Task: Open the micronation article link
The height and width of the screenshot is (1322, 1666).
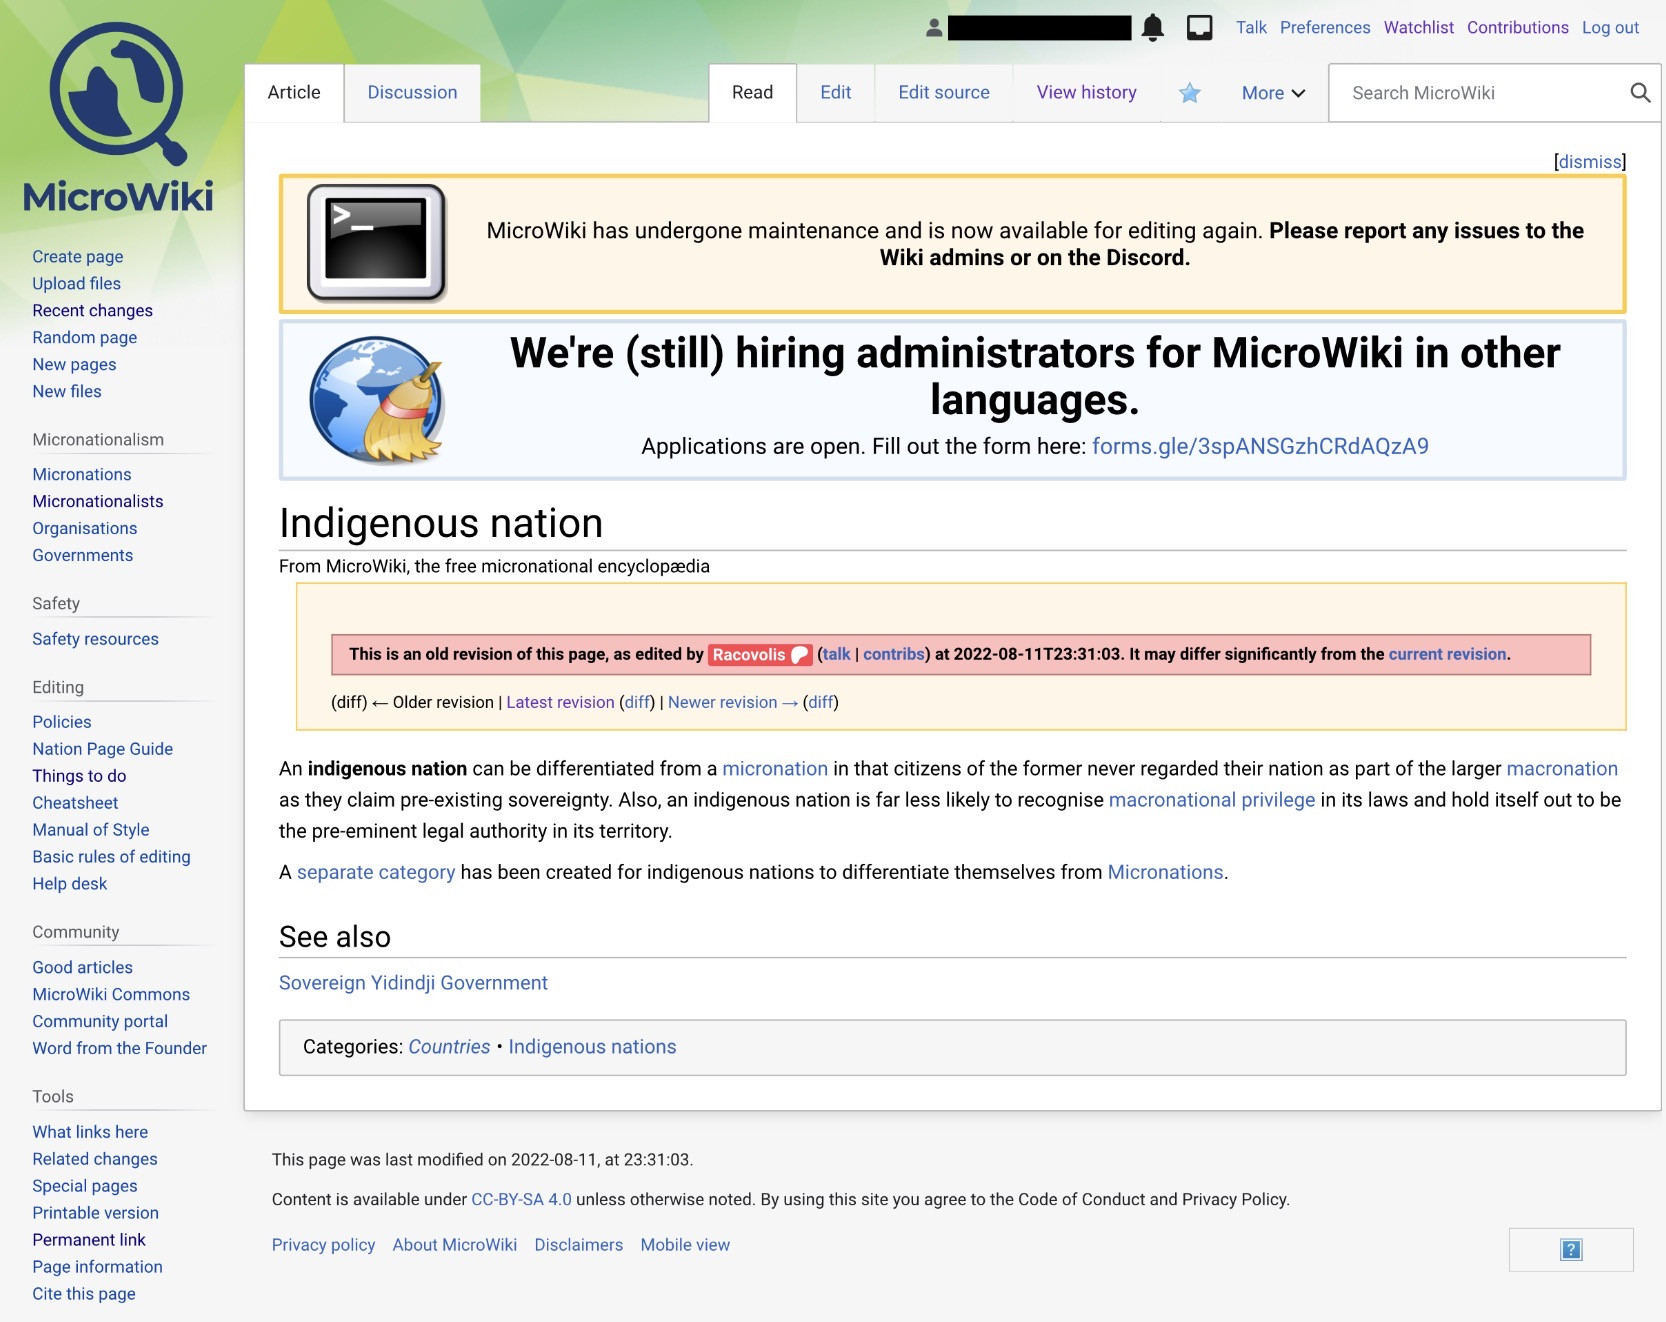Action: pos(775,769)
